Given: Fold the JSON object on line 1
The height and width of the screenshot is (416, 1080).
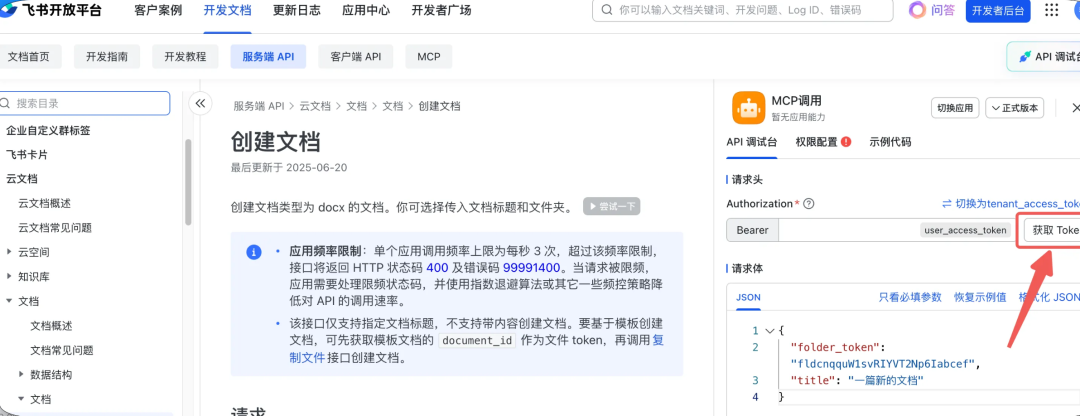Looking at the screenshot, I should pyautogui.click(x=769, y=331).
